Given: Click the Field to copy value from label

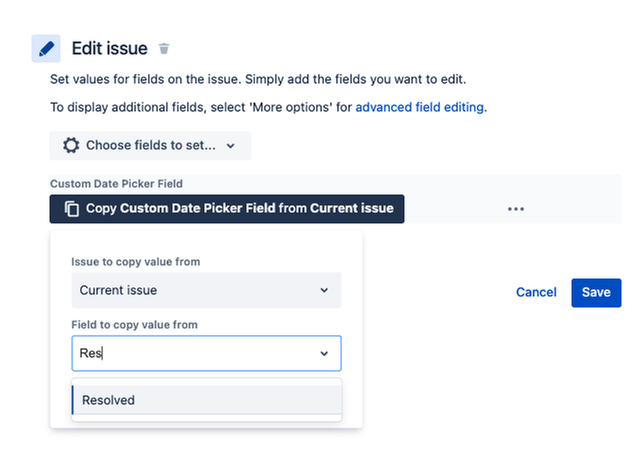Looking at the screenshot, I should pos(134,325).
